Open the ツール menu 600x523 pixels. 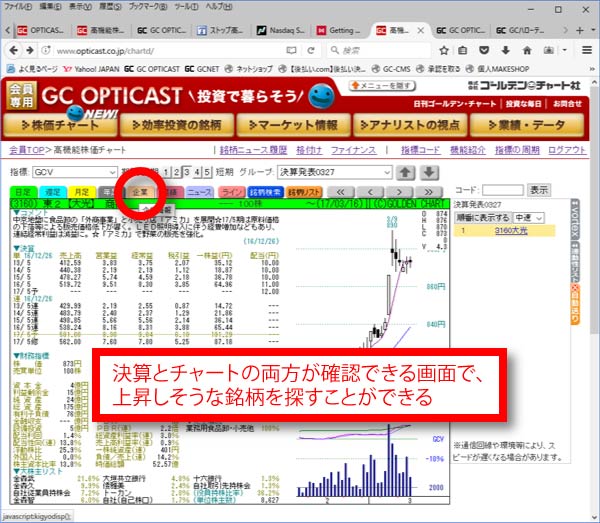[x=186, y=7]
